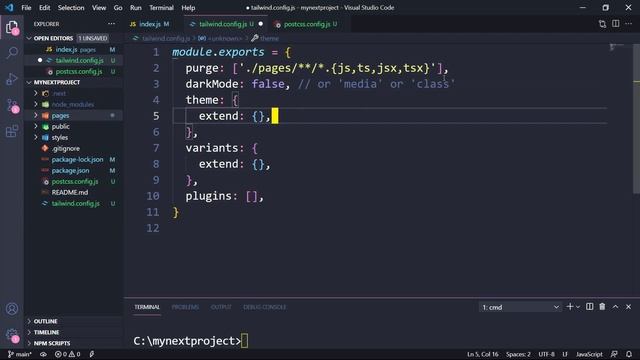Collapse the Open Editors section
This screenshot has height=360, width=640.
coord(29,38)
